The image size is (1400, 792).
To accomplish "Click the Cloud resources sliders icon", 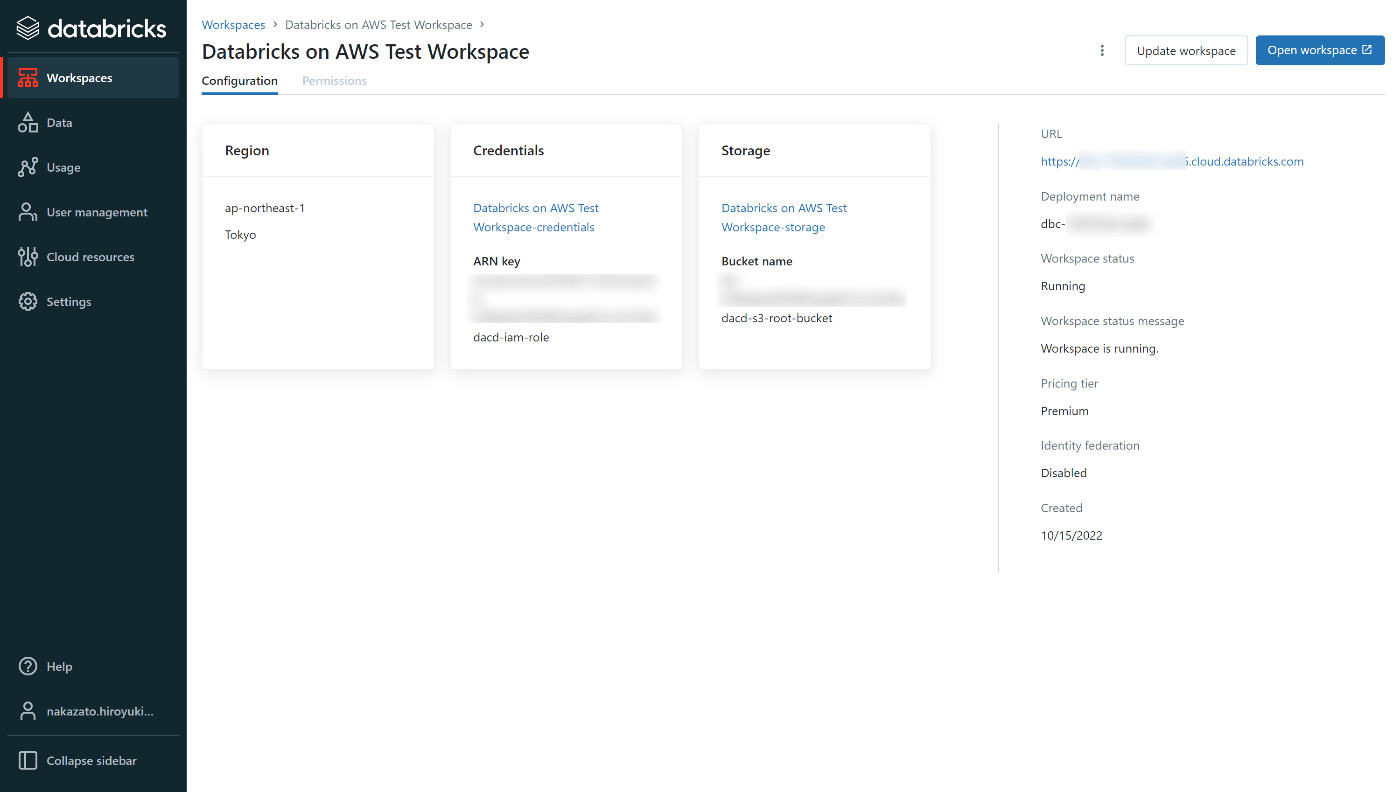I will 28,257.
